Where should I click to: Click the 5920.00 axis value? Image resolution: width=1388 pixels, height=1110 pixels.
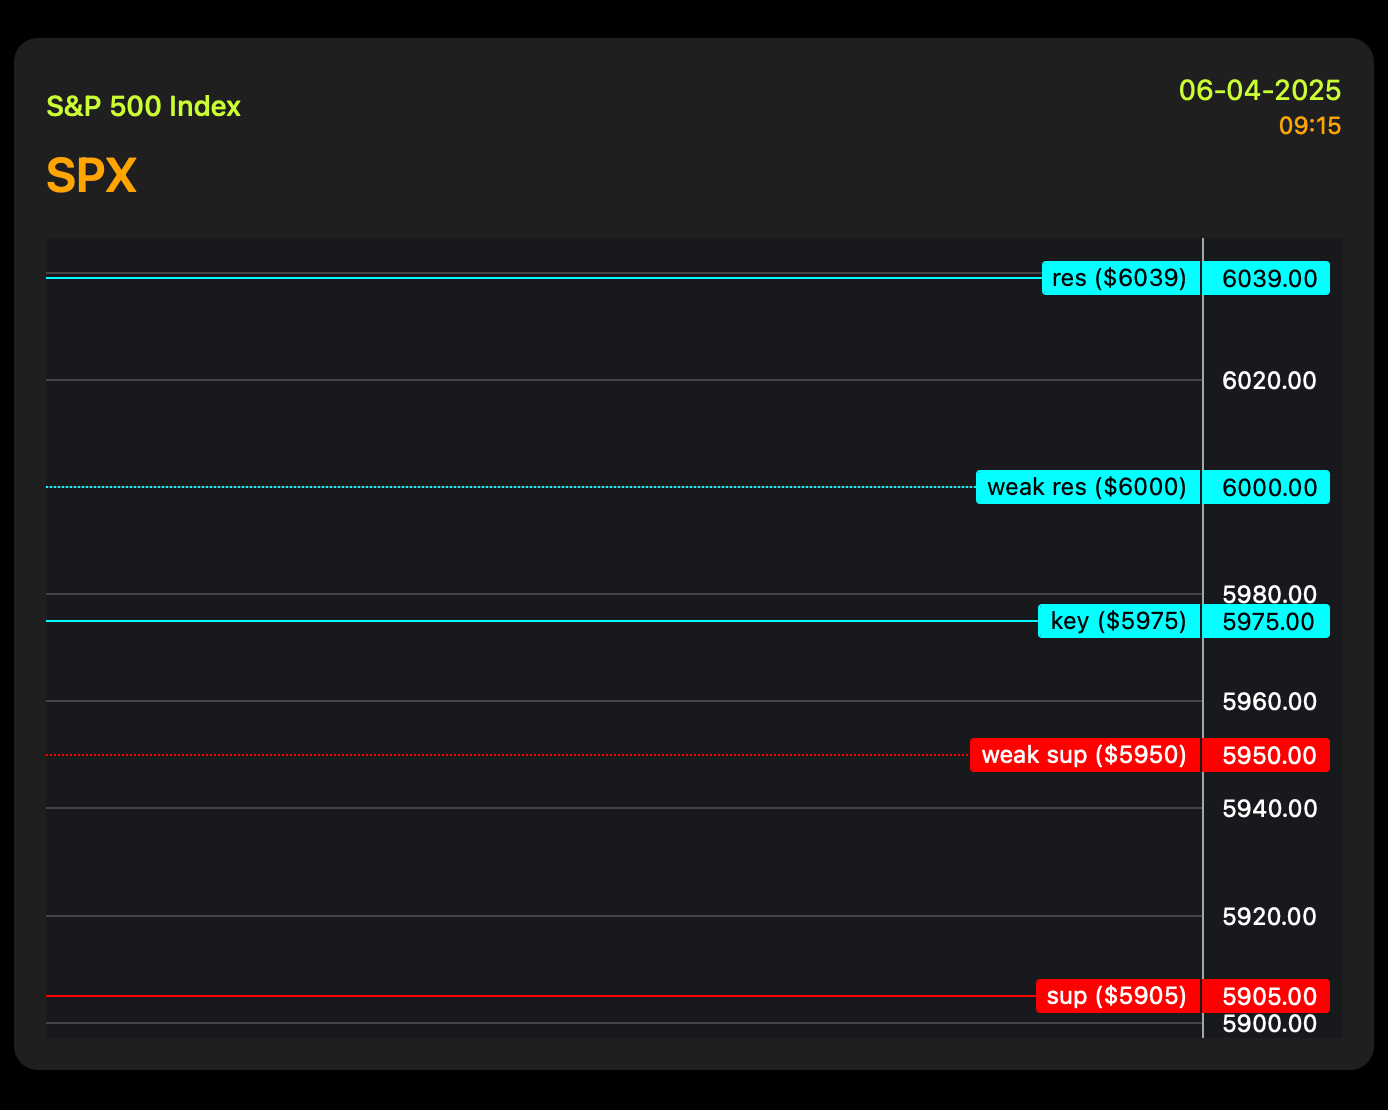(1270, 916)
